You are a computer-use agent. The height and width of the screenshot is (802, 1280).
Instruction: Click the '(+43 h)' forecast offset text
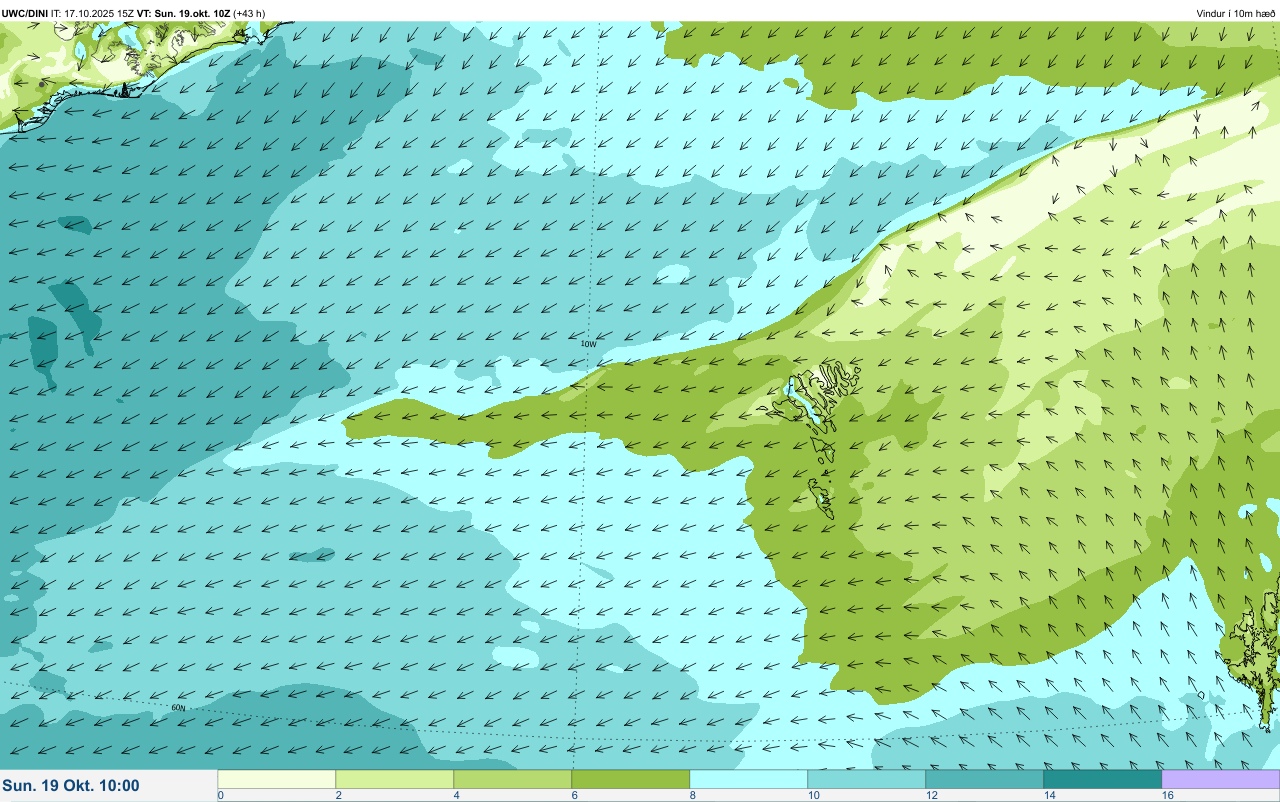point(249,13)
